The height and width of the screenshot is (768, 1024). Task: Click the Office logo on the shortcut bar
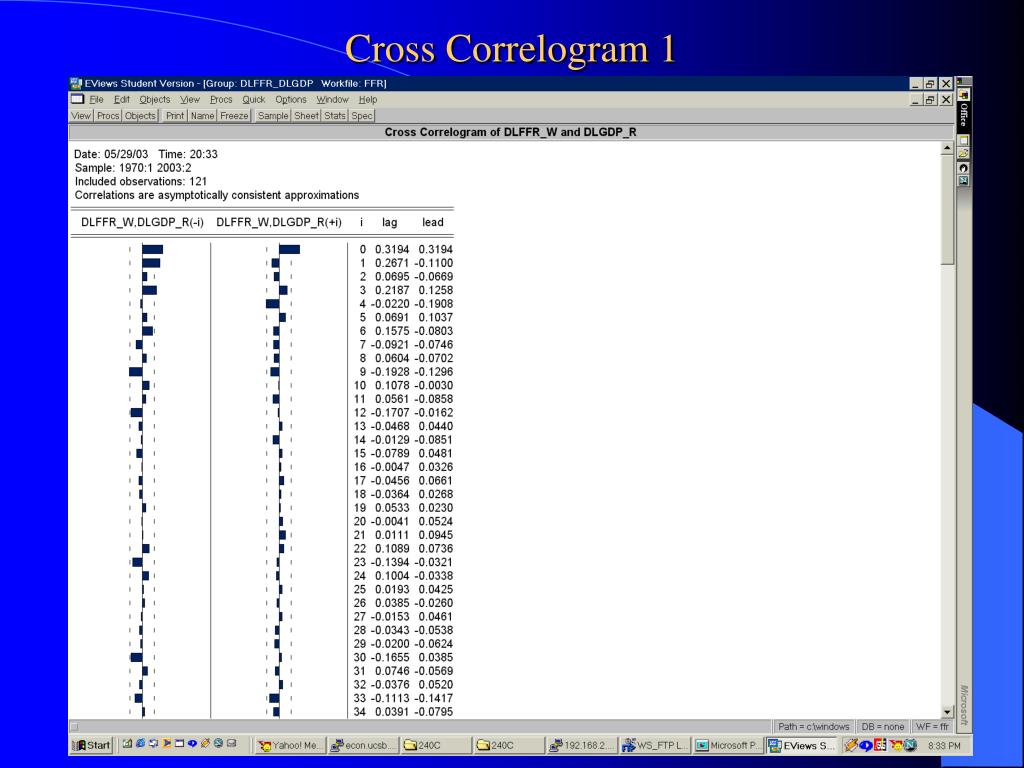click(x=964, y=95)
